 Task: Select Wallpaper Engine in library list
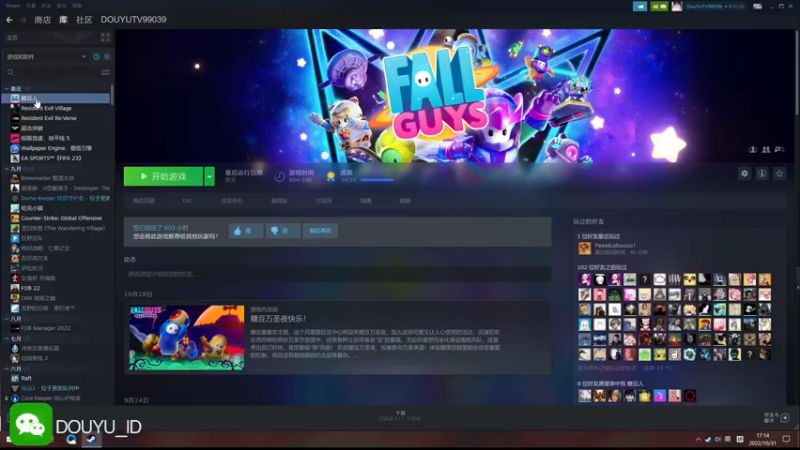(x=56, y=148)
